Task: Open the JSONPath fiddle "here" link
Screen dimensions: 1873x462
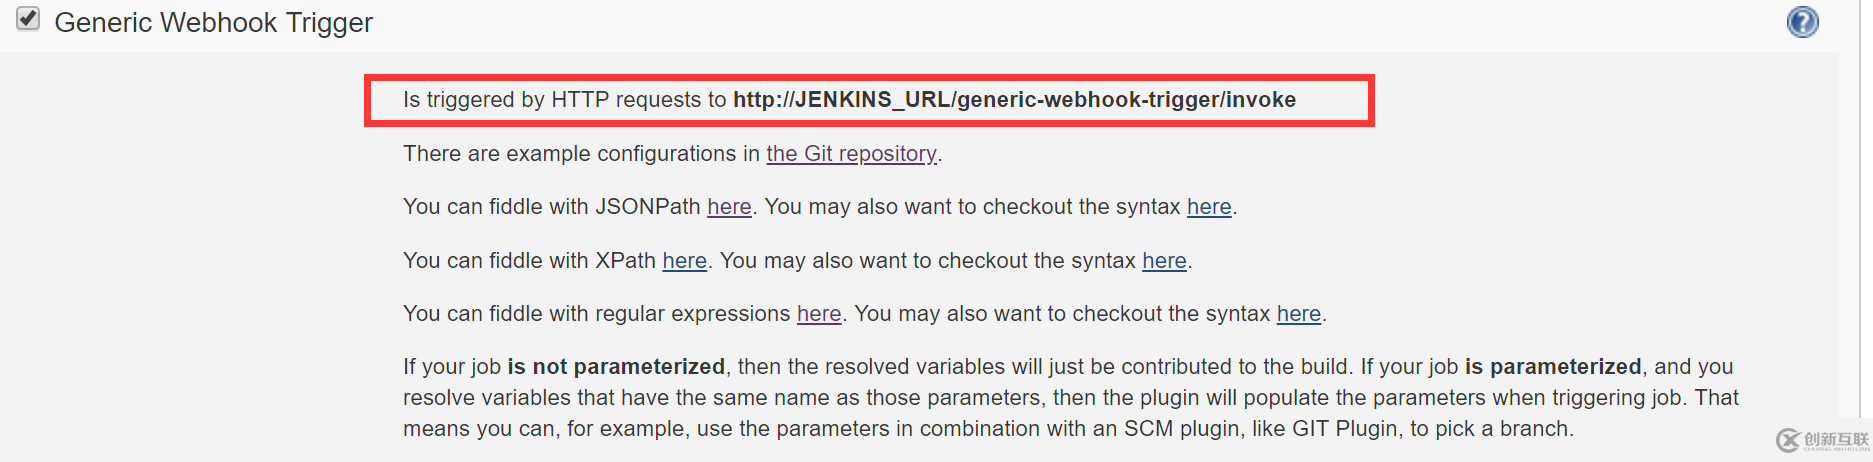Action: coord(729,207)
